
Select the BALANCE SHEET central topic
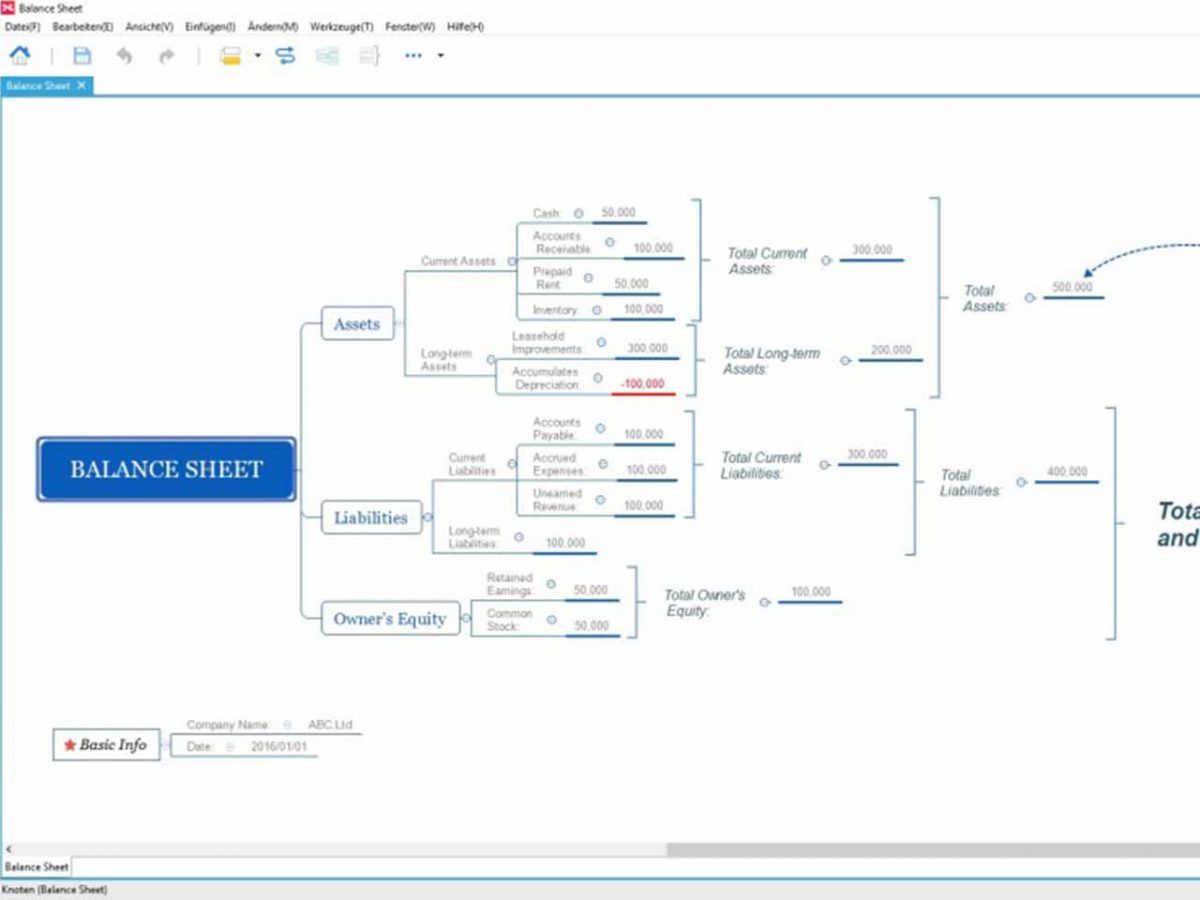coord(165,468)
